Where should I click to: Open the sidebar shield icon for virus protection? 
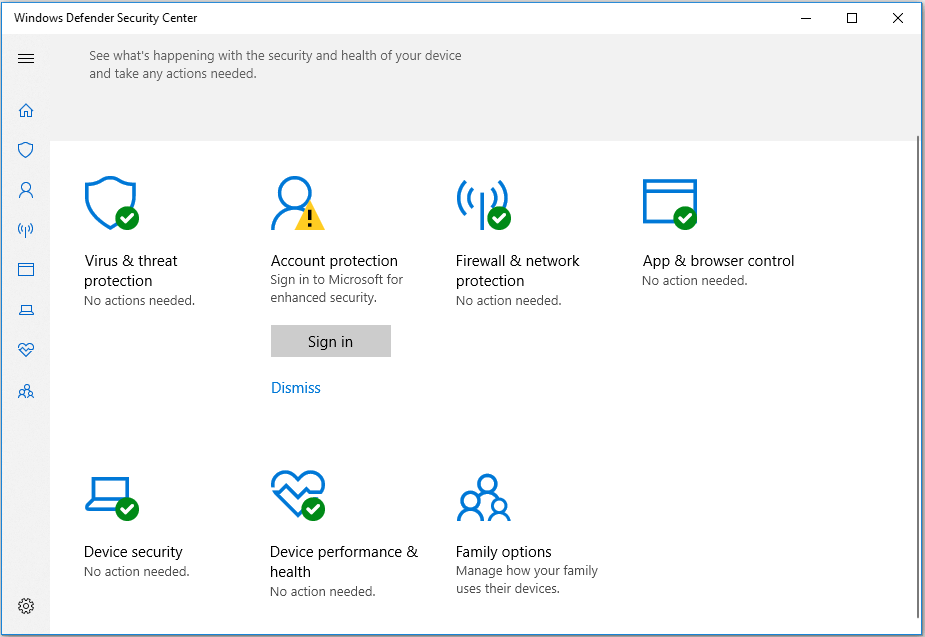[26, 150]
